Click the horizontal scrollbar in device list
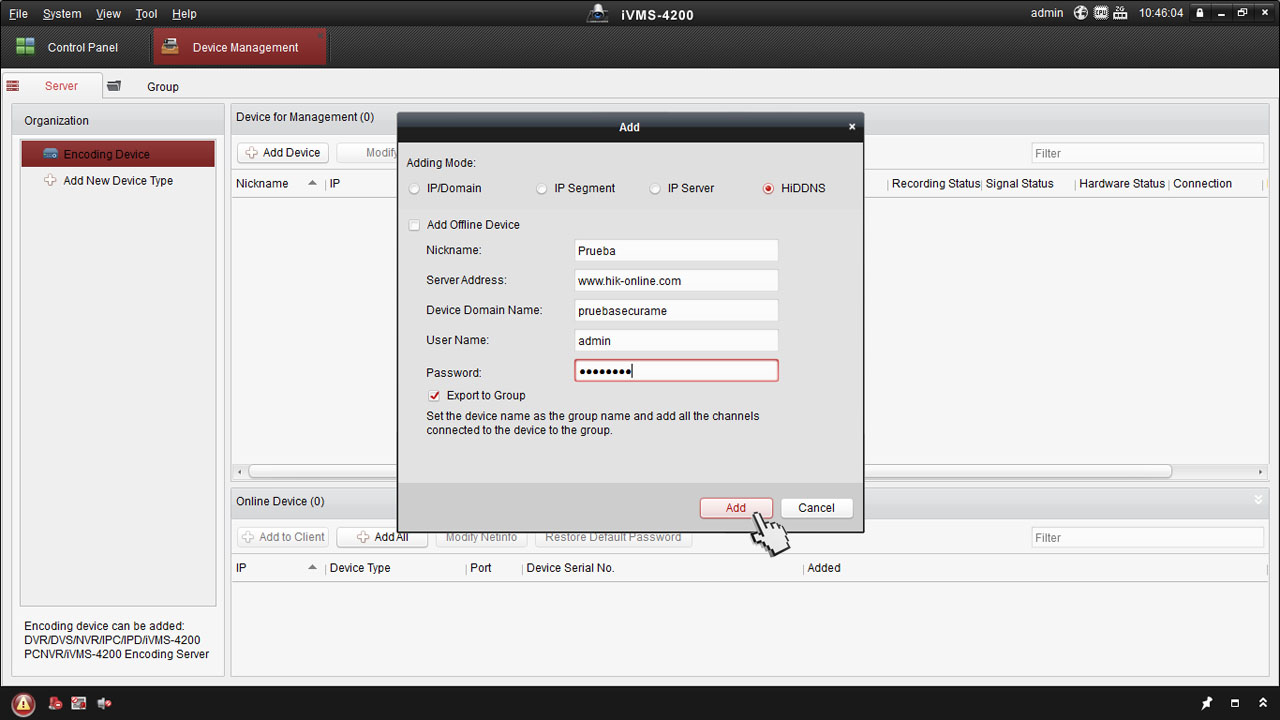This screenshot has width=1280, height=720. pos(710,472)
